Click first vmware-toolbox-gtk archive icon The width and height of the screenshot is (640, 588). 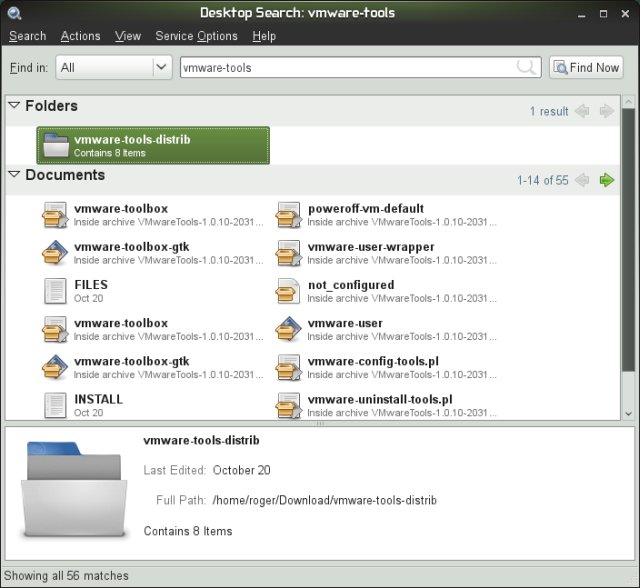click(55, 253)
